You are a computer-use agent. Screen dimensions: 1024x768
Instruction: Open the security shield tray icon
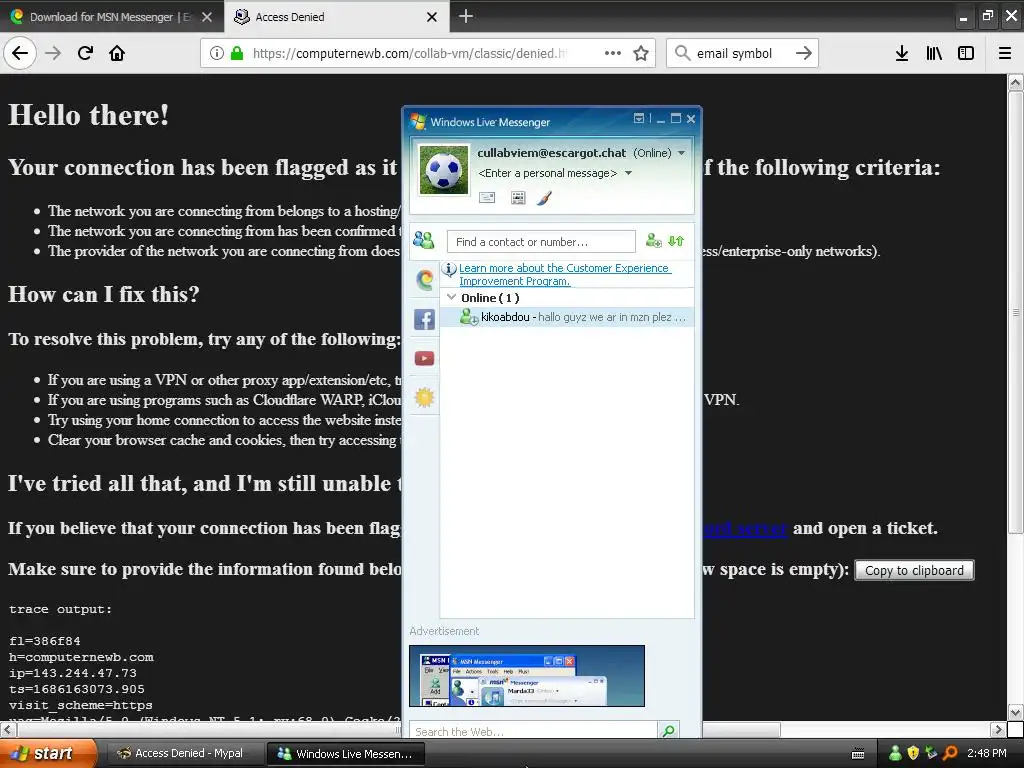point(913,753)
